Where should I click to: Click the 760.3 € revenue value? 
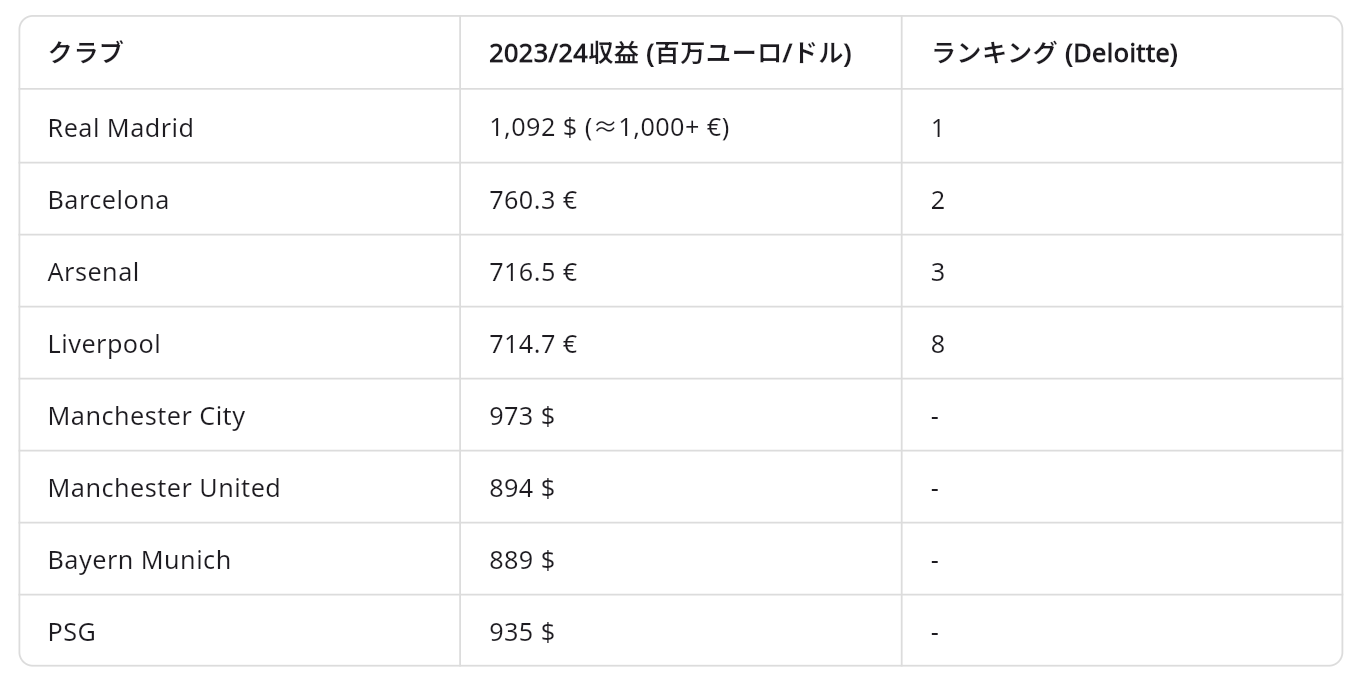click(x=533, y=200)
